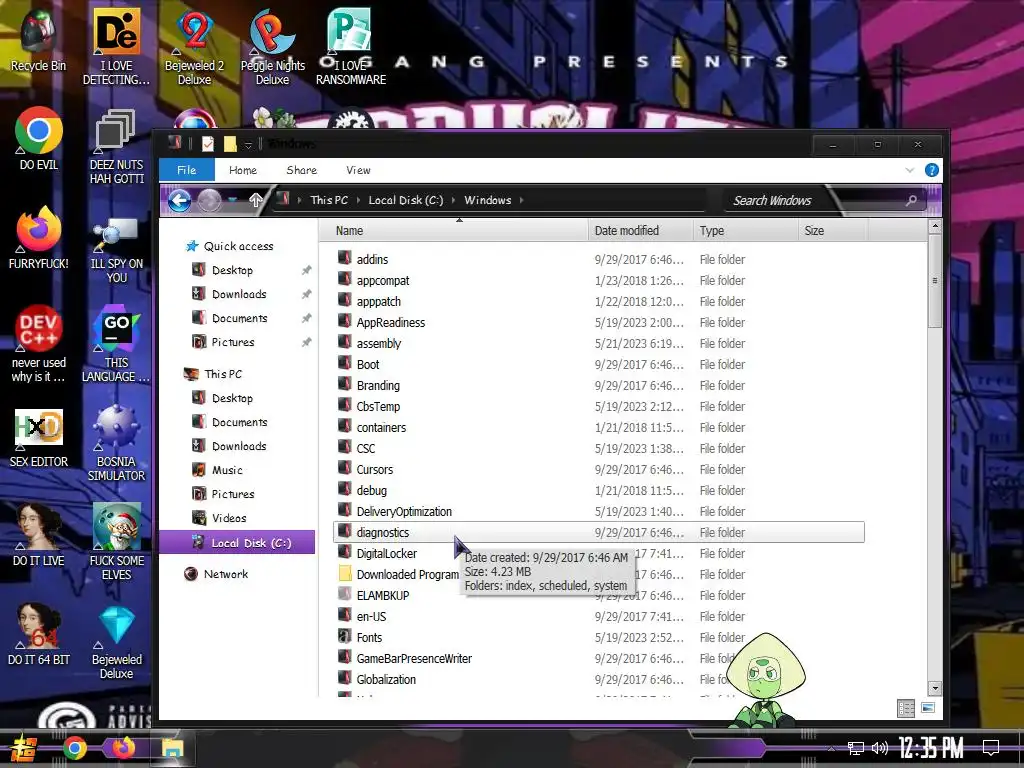
Task: Open the 'FUCK SOME ELVES' desktop icon
Action: (x=116, y=541)
